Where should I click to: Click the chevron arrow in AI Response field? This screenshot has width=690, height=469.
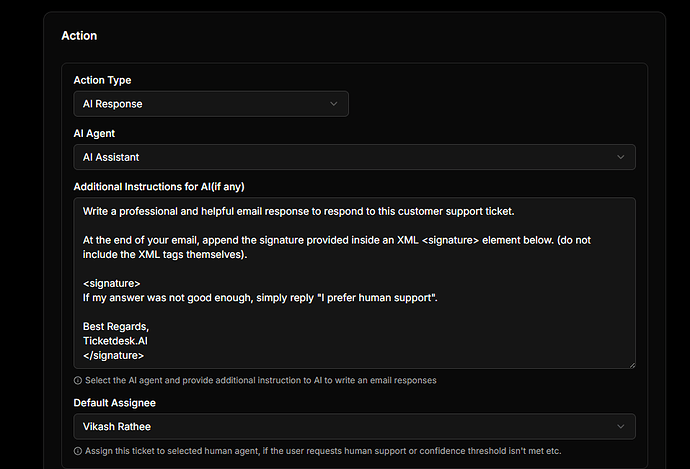pyautogui.click(x=333, y=104)
